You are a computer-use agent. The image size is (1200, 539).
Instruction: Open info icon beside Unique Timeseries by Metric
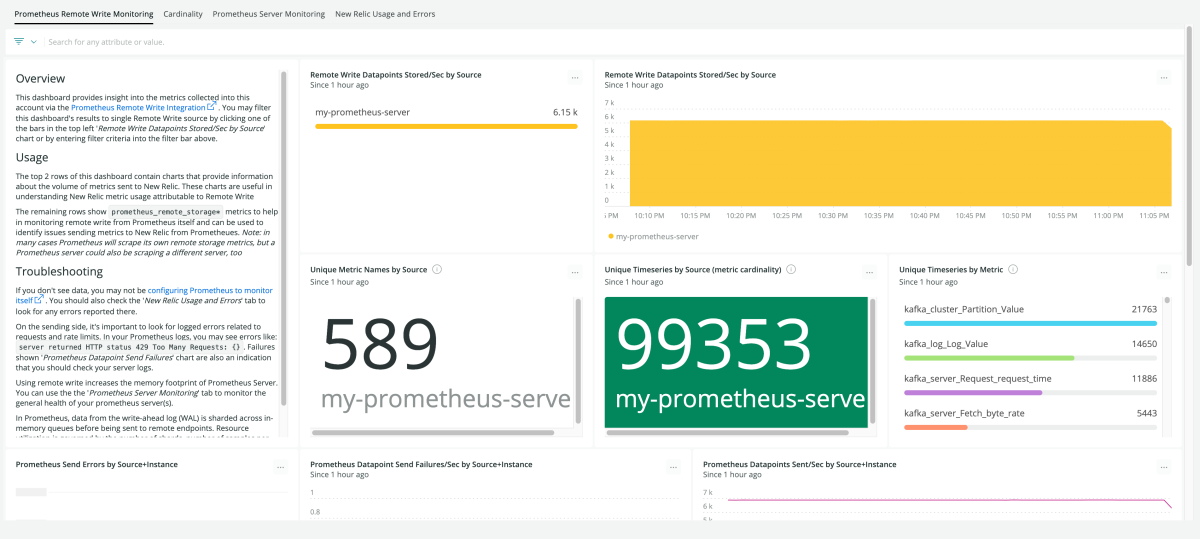pyautogui.click(x=1013, y=269)
